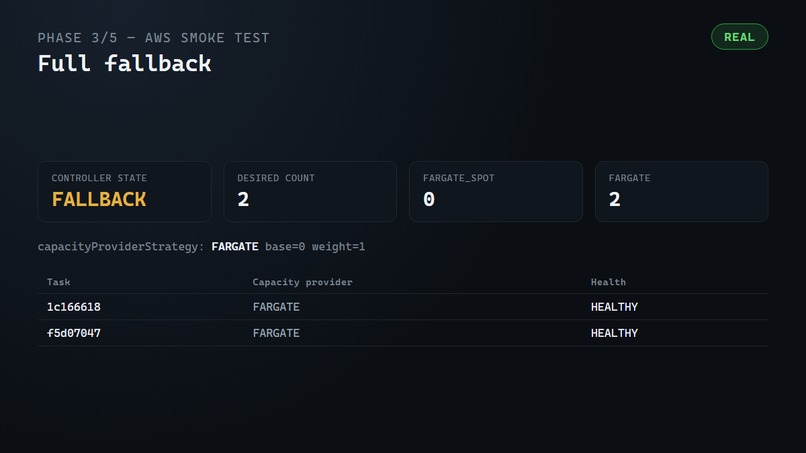
Task: Select task f5d07047
Action: point(74,333)
